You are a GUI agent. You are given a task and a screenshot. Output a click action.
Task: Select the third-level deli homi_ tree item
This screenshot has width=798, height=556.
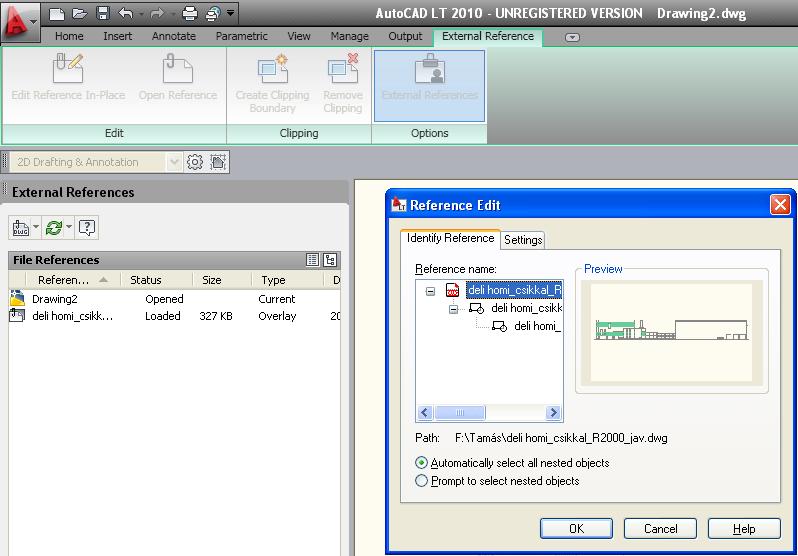pos(537,326)
